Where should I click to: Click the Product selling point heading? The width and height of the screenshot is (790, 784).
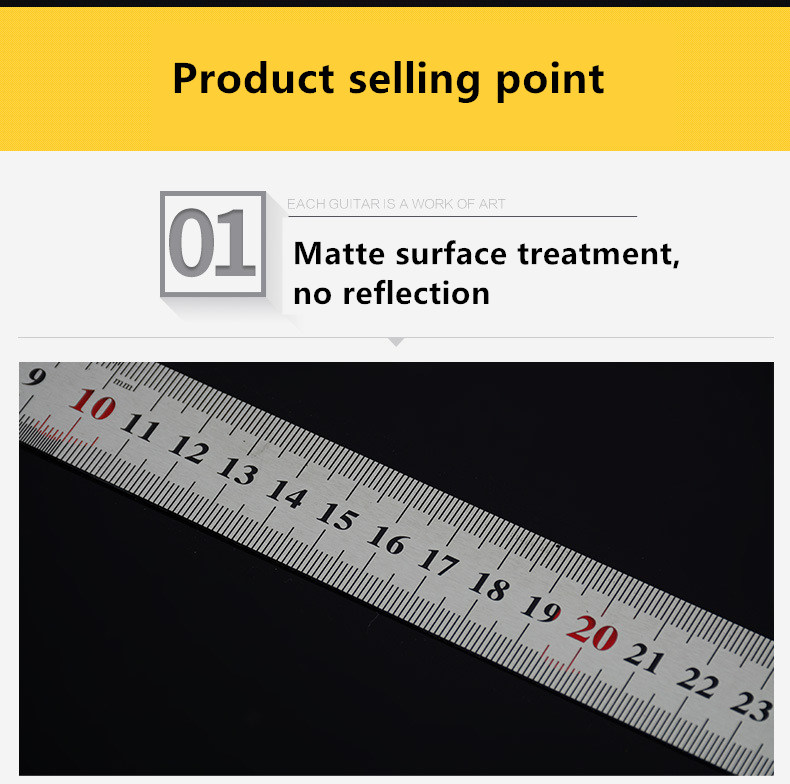(x=388, y=79)
